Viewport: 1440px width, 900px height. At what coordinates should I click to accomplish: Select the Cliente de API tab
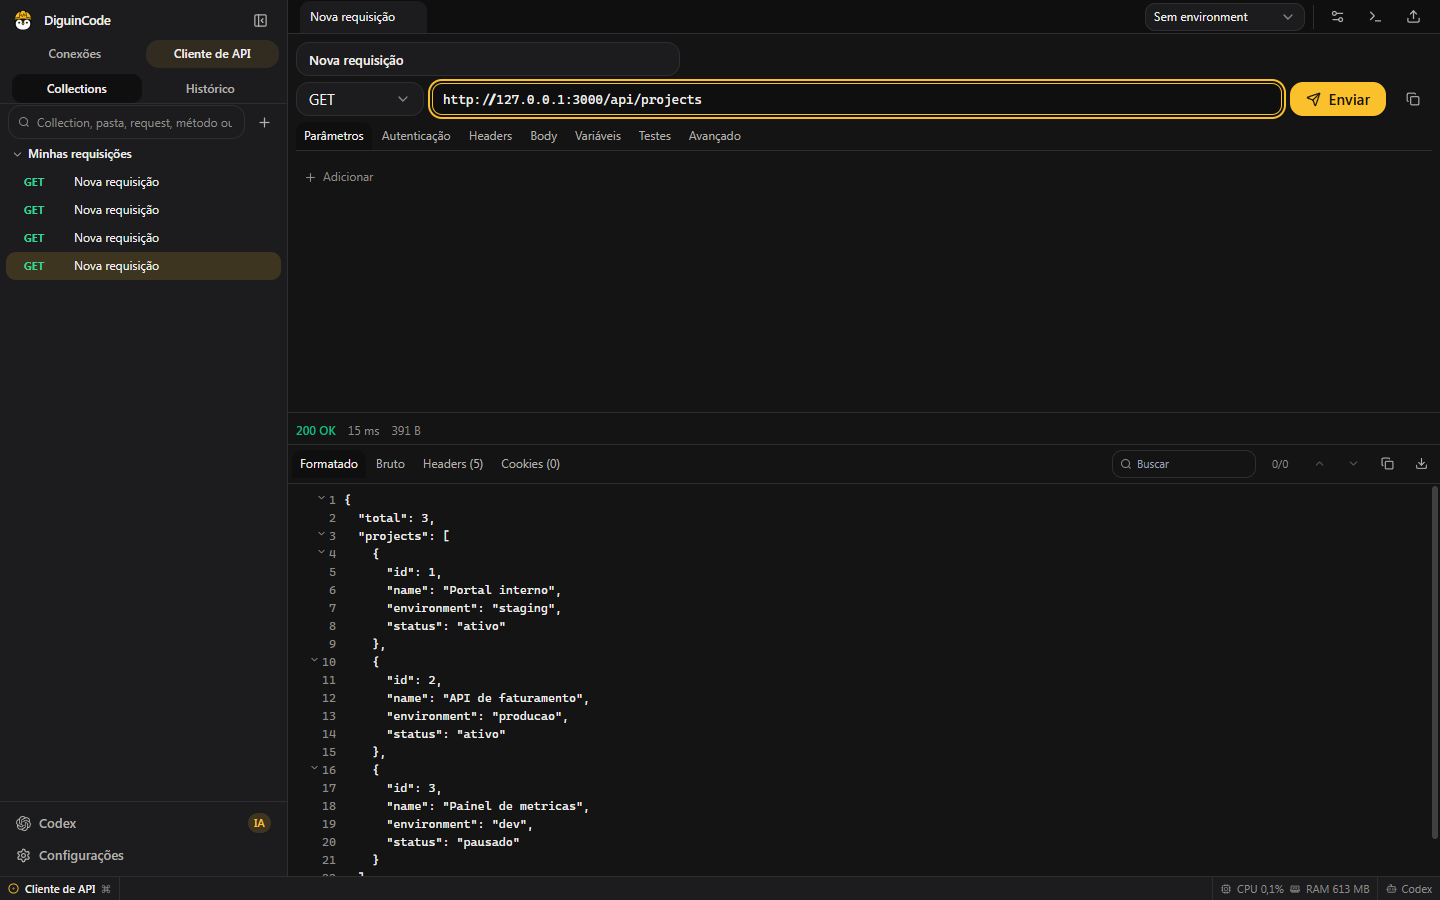tap(212, 54)
